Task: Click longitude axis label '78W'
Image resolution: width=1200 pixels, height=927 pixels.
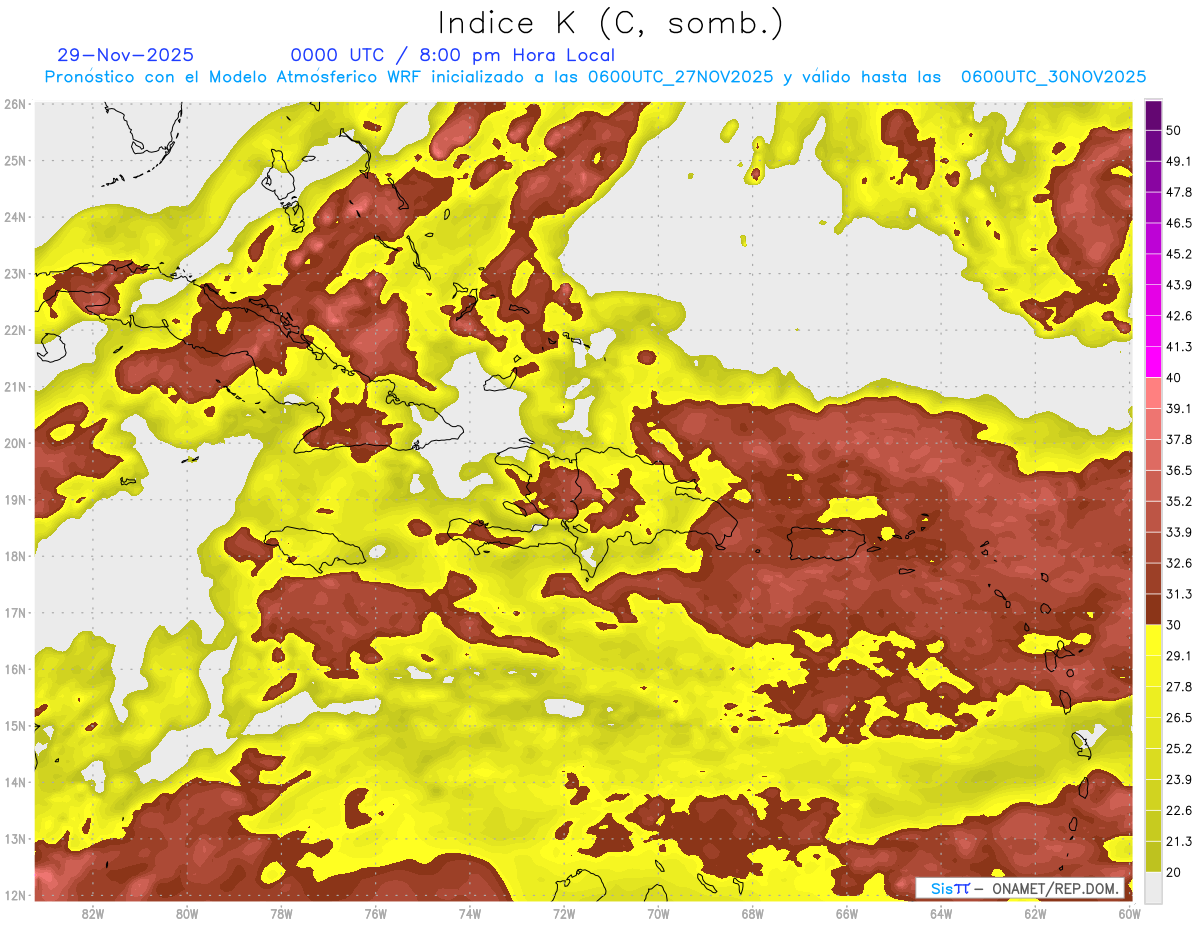Action: pos(281,914)
